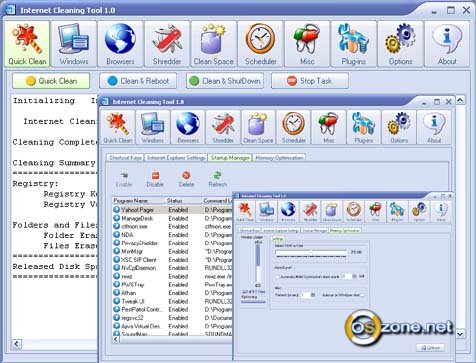Open Plug-ins icon in the rearmost window
This screenshot has width=476, height=363.
click(x=354, y=44)
